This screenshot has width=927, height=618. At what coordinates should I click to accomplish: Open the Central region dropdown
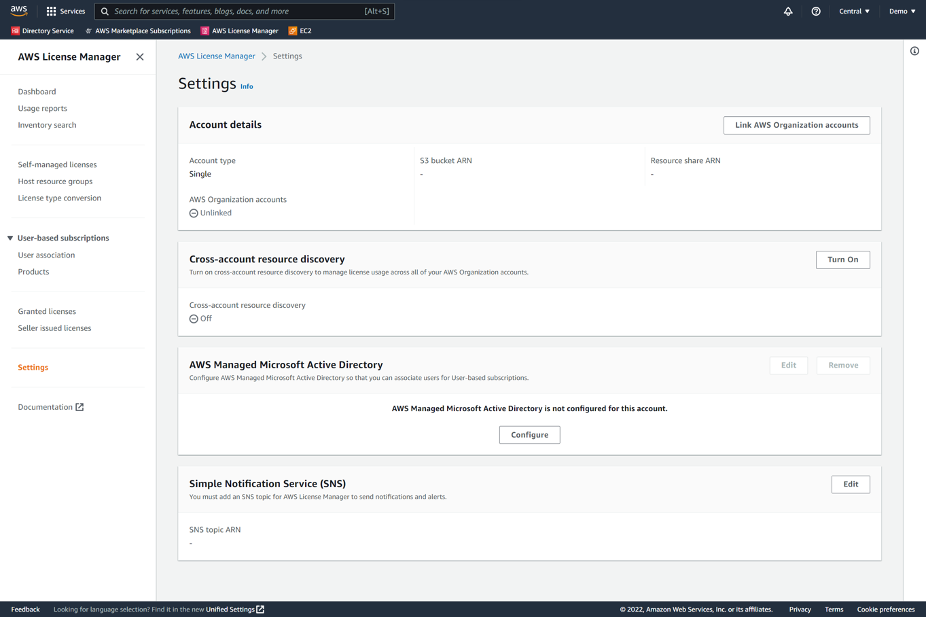pyautogui.click(x=854, y=11)
